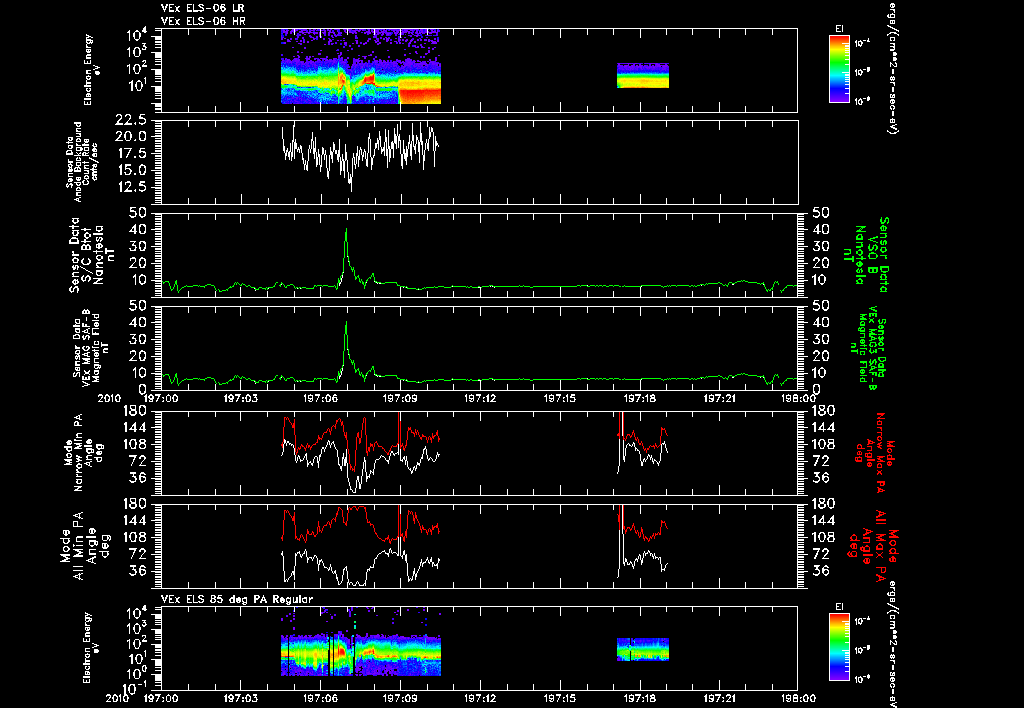Image resolution: width=1024 pixels, height=708 pixels.
Task: Click the small 85 deg PA spectrogram block near 197:18
Action: 643,649
